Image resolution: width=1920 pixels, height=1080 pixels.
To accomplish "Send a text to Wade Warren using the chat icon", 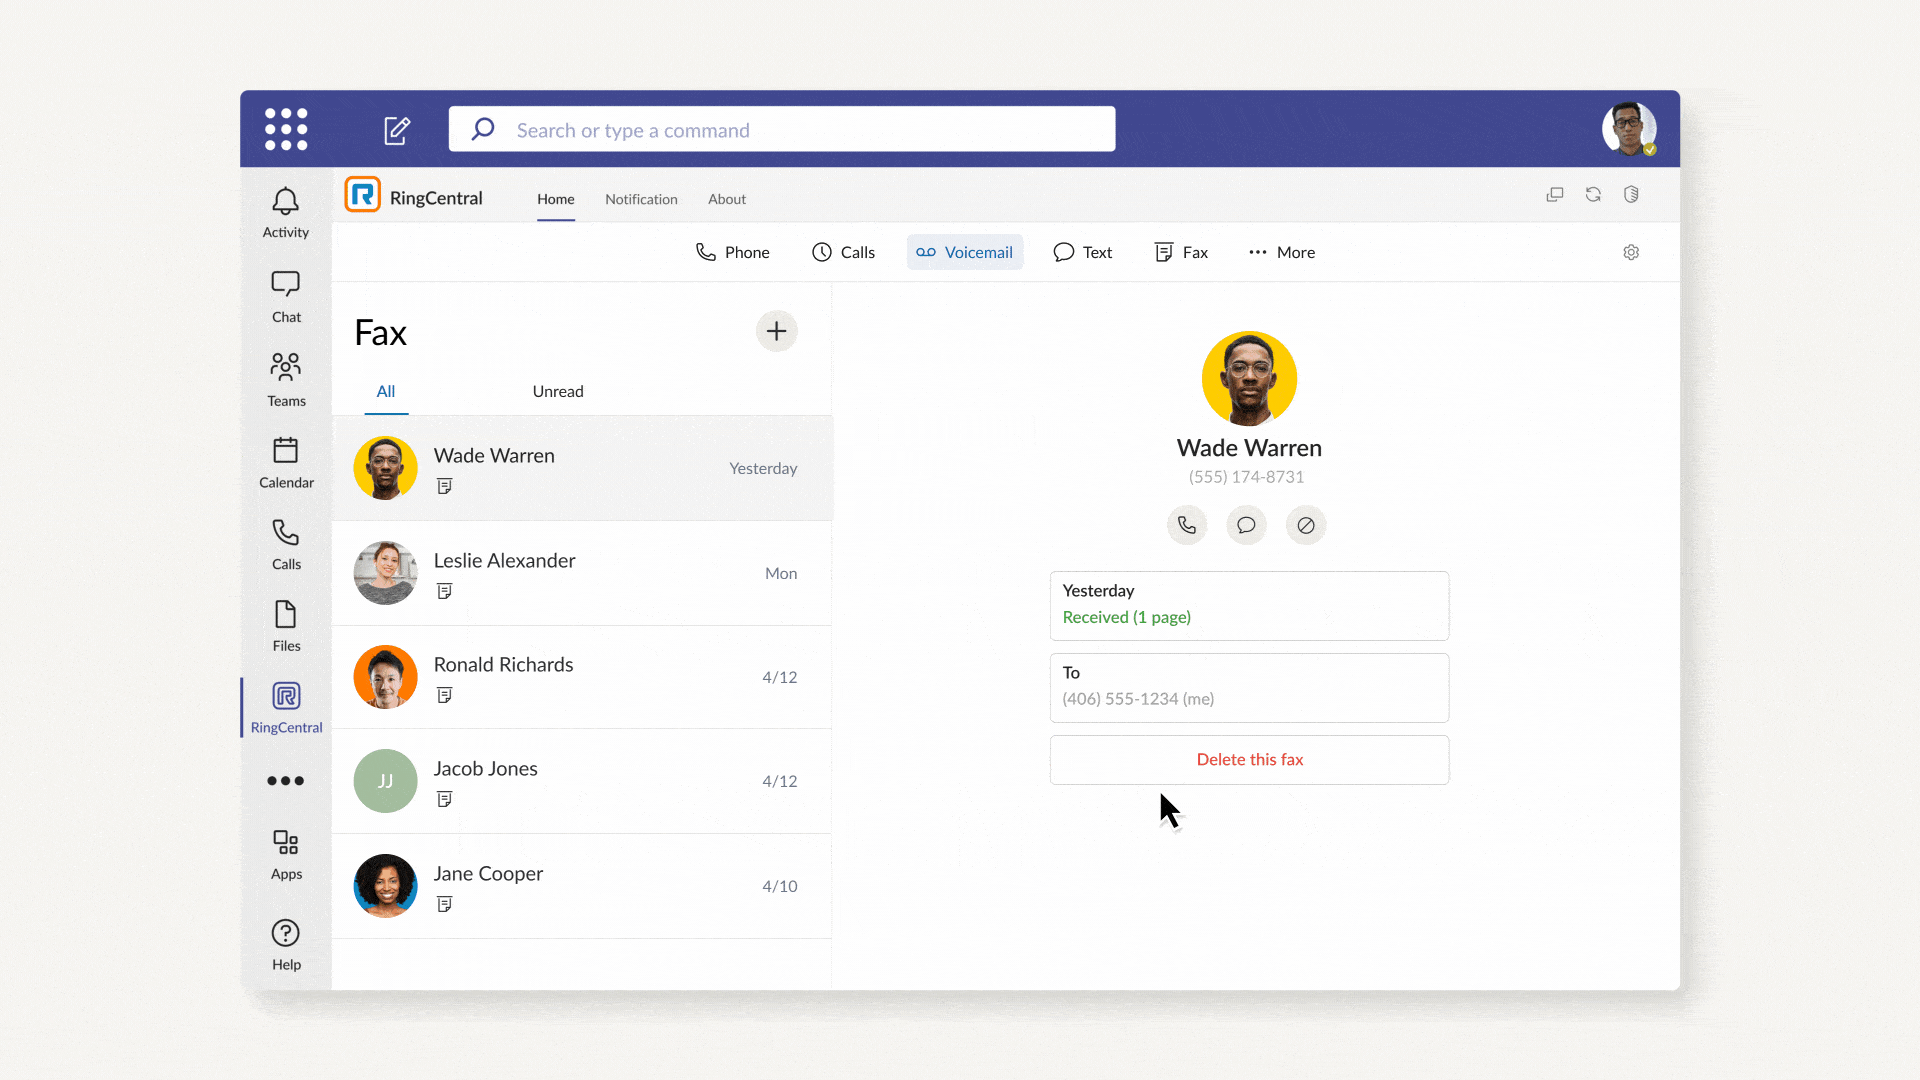I will tap(1246, 525).
